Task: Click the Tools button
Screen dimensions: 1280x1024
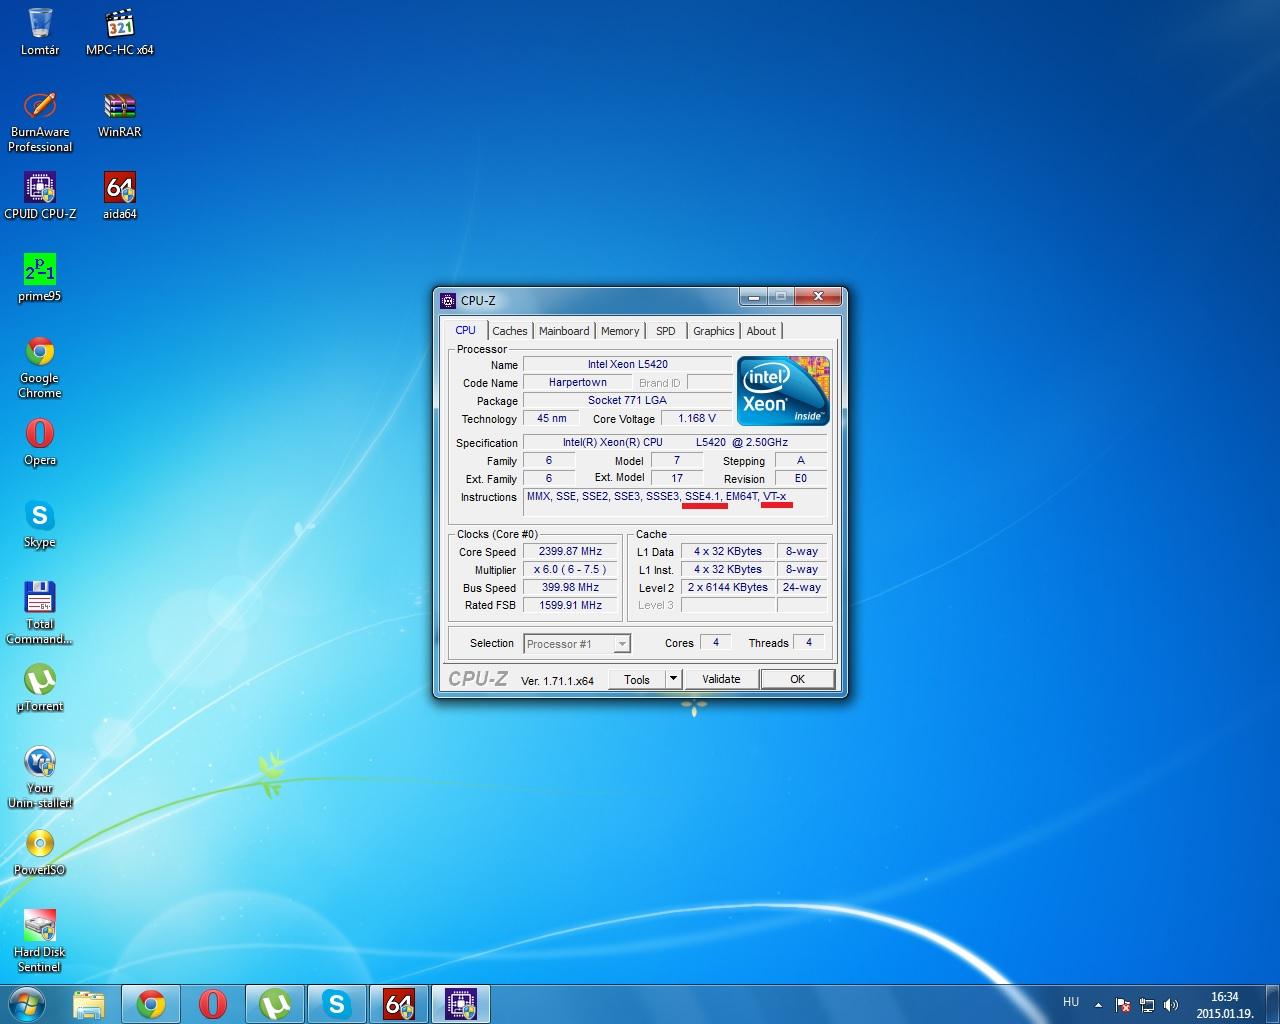Action: (x=637, y=679)
